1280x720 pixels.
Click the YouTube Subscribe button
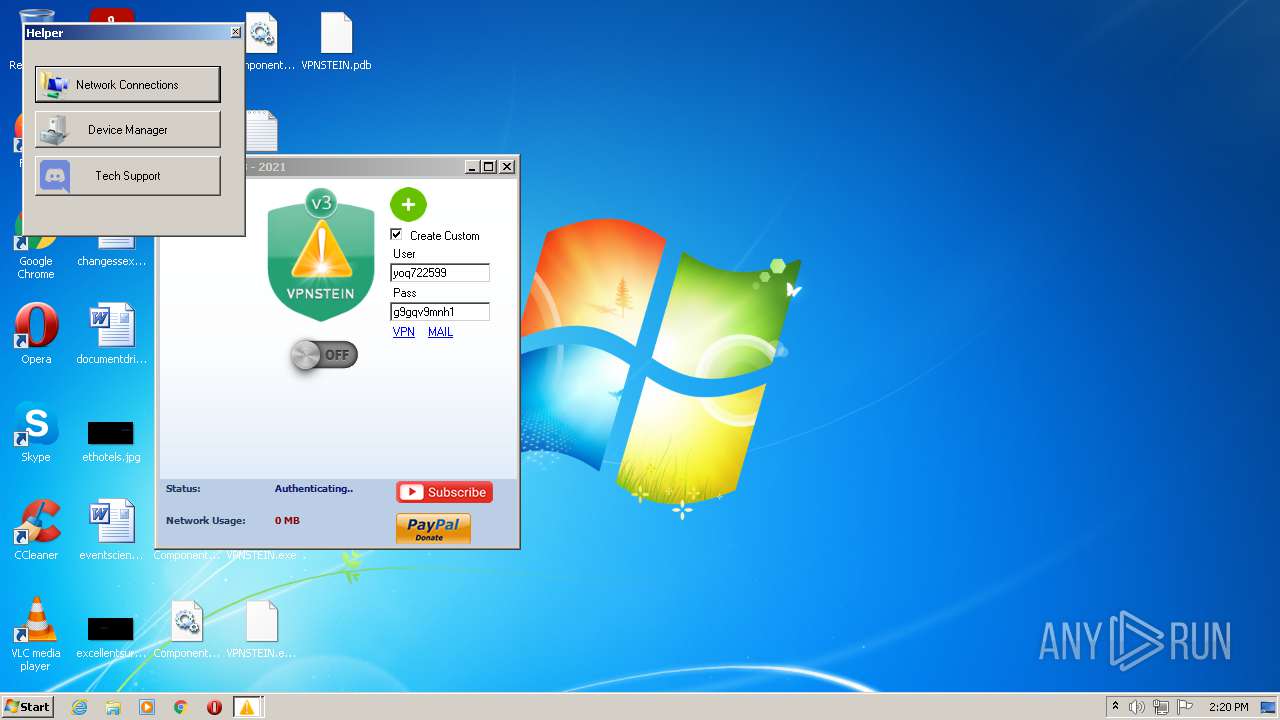(444, 492)
